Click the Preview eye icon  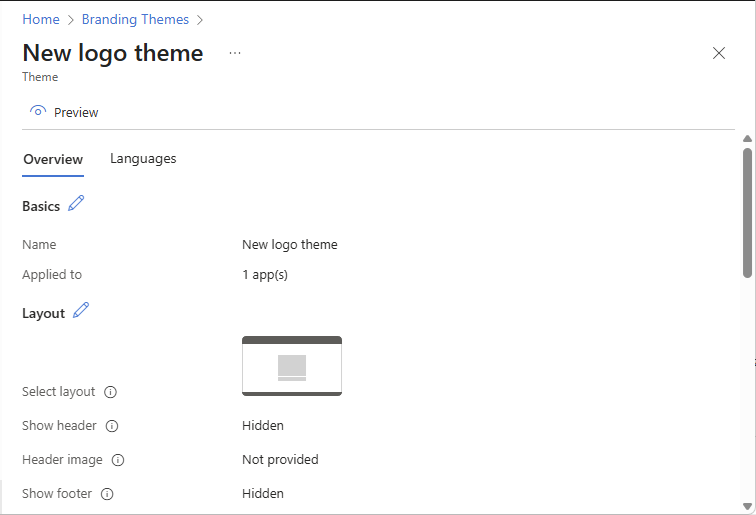38,111
